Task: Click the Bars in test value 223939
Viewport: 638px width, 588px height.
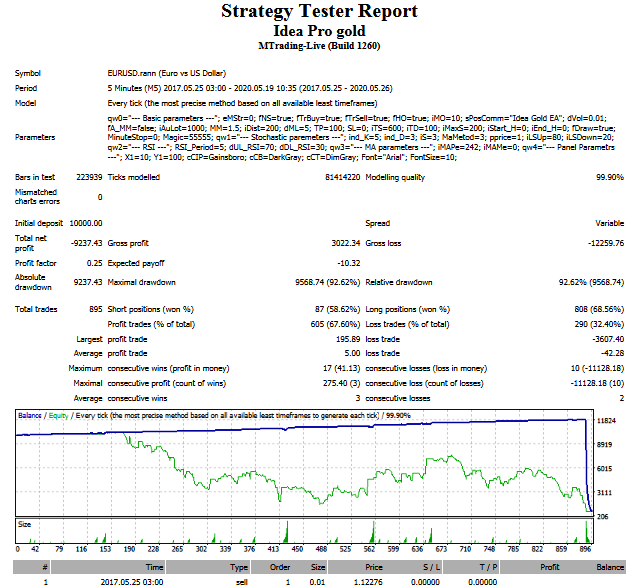Action: tap(89, 177)
